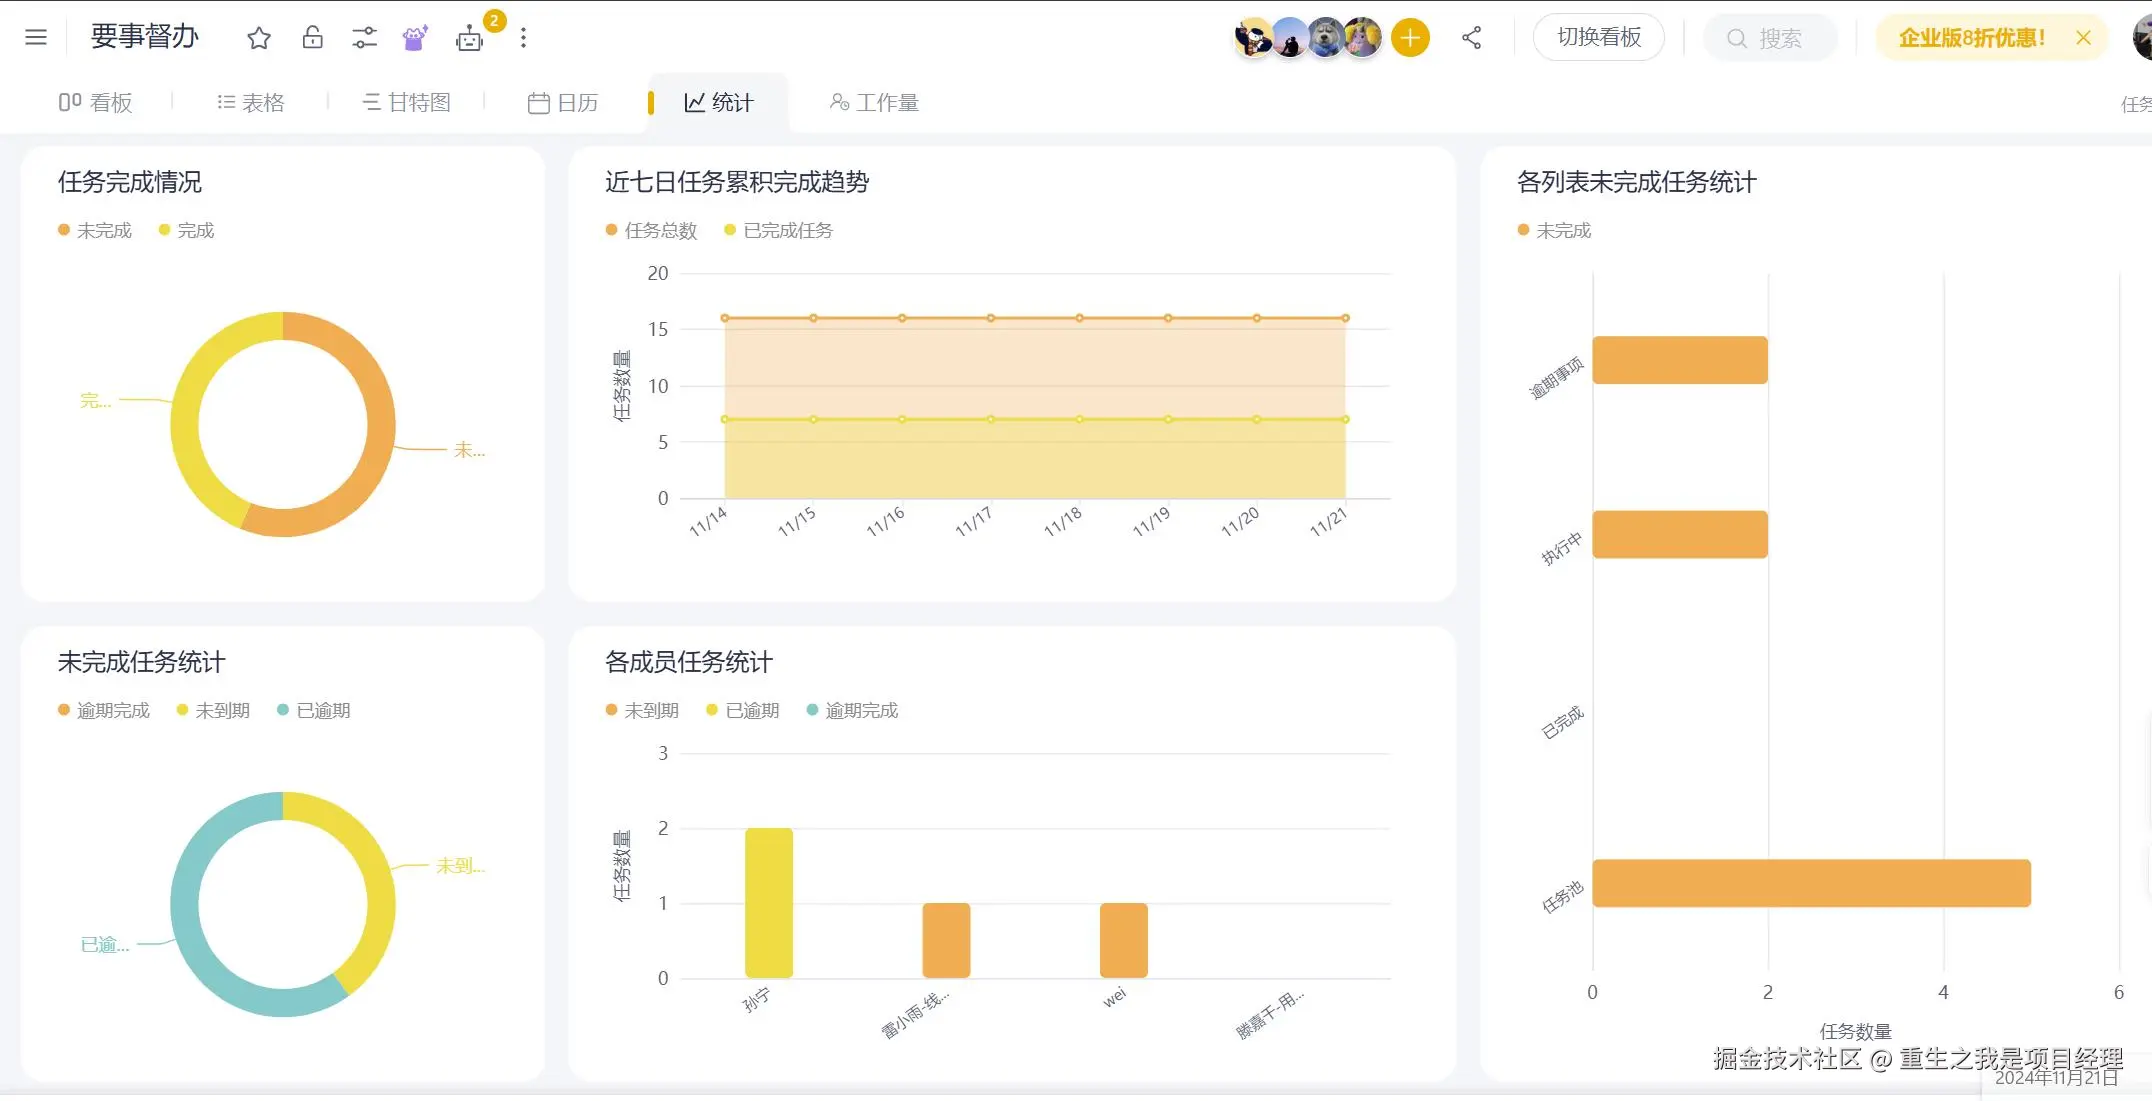Viewport: 2152px width, 1101px height.
Task: Open the filter settings sliders icon
Action: click(364, 38)
